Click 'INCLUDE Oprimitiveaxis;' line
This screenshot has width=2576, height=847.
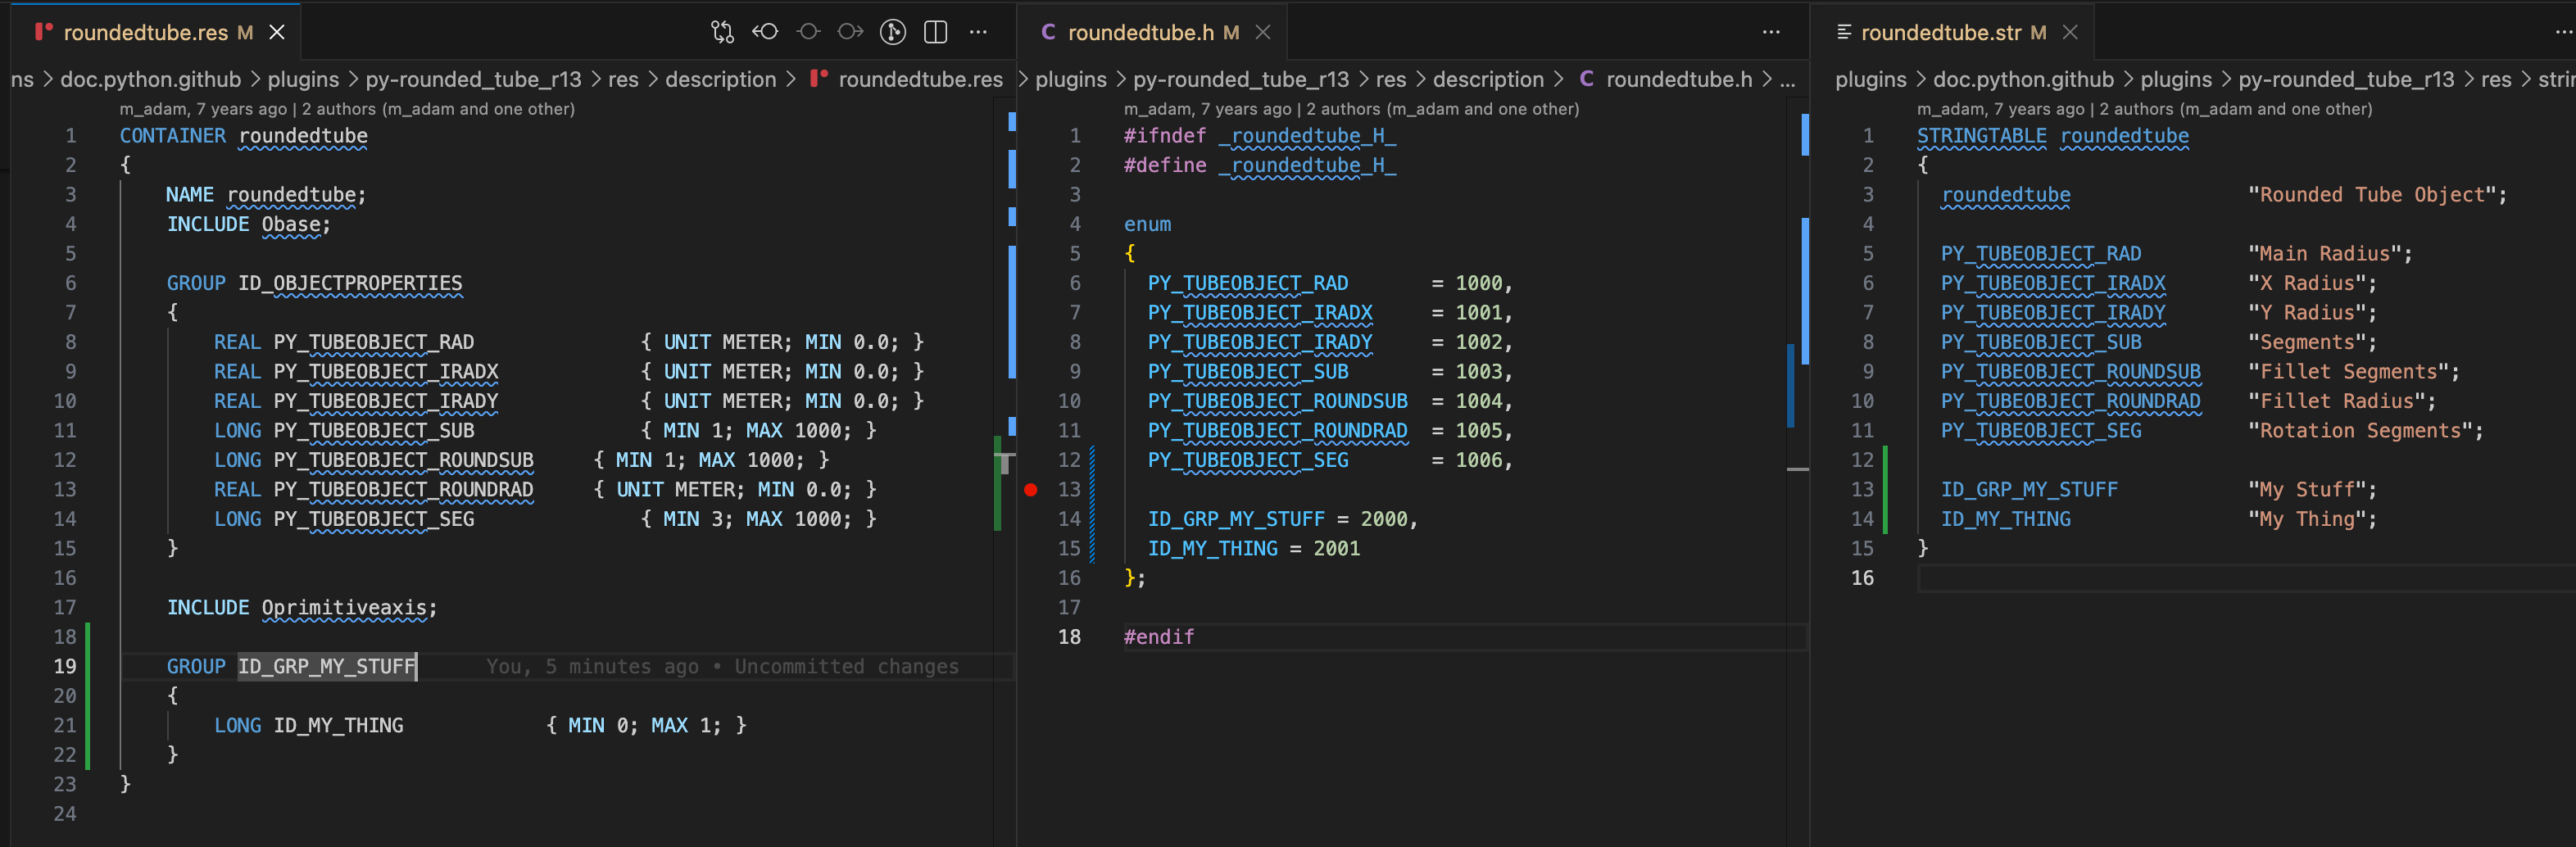[x=302, y=608]
